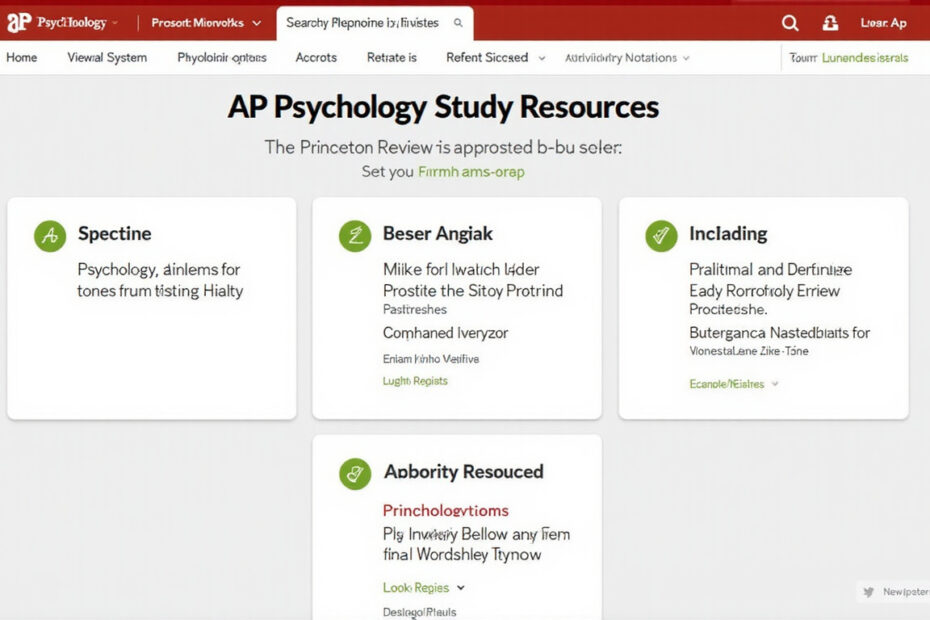Click the Spectine card heading
Image resolution: width=930 pixels, height=620 pixels.
tap(114, 234)
